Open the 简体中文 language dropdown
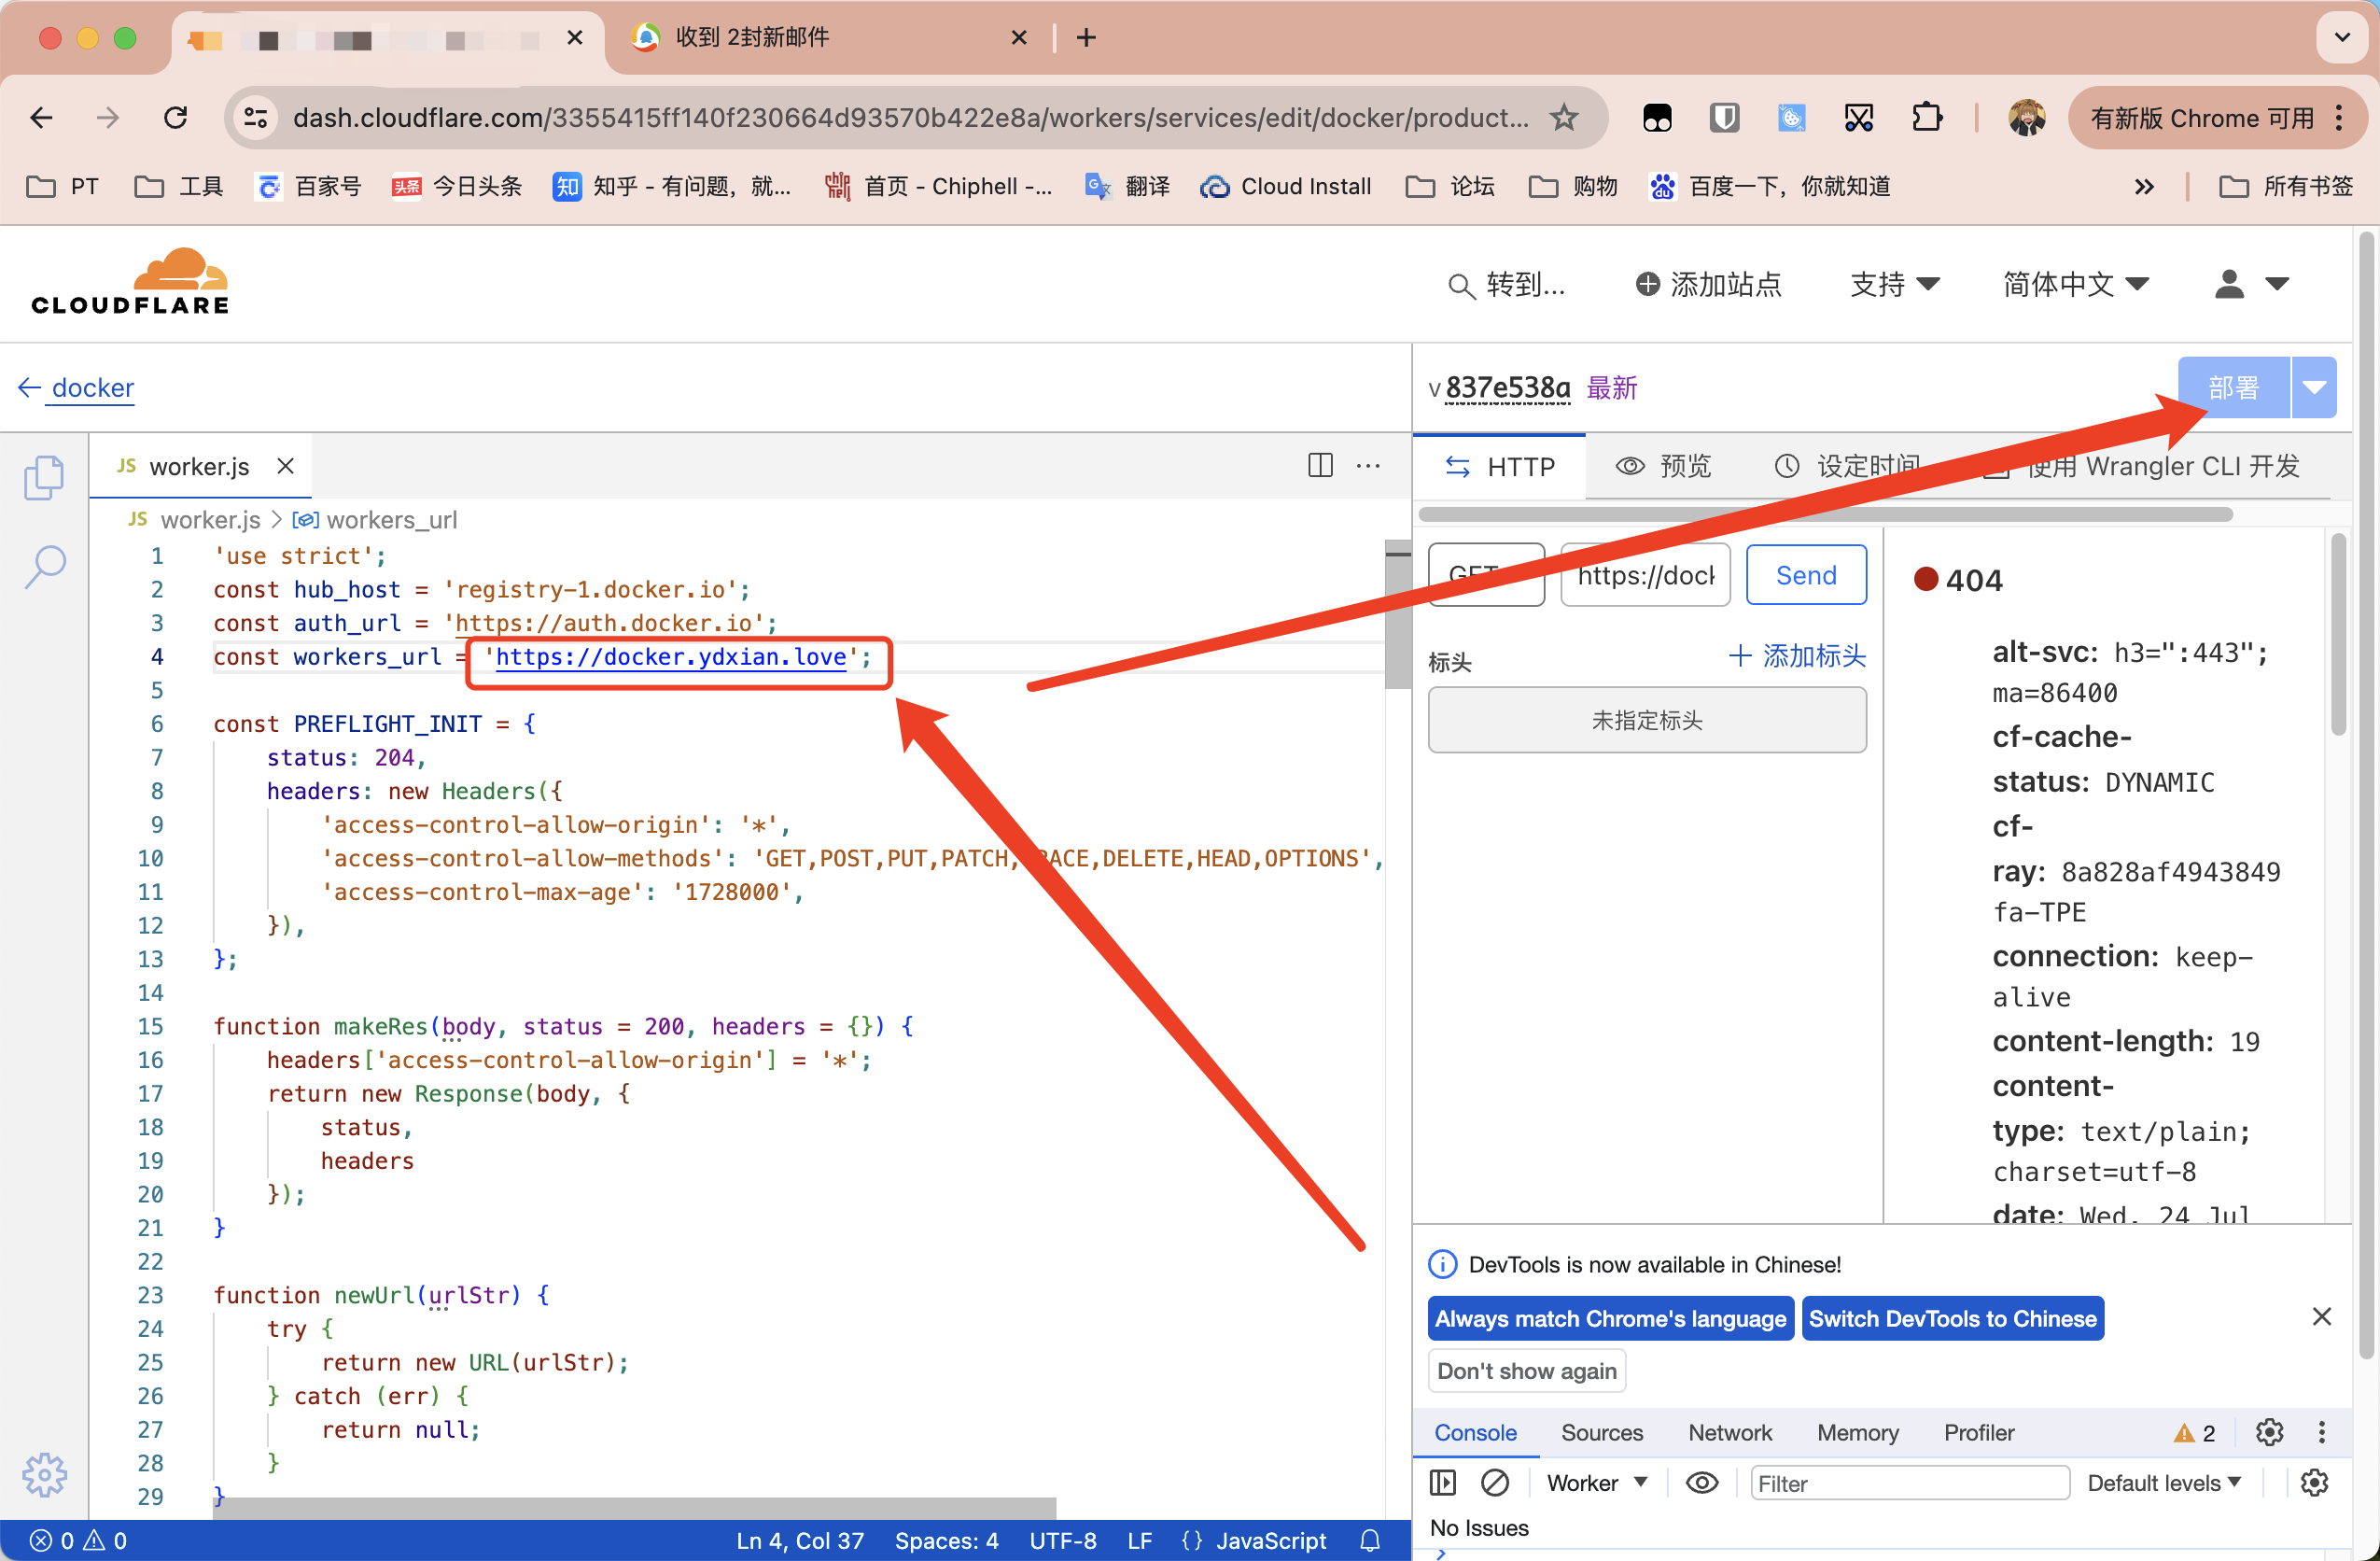 [2075, 284]
